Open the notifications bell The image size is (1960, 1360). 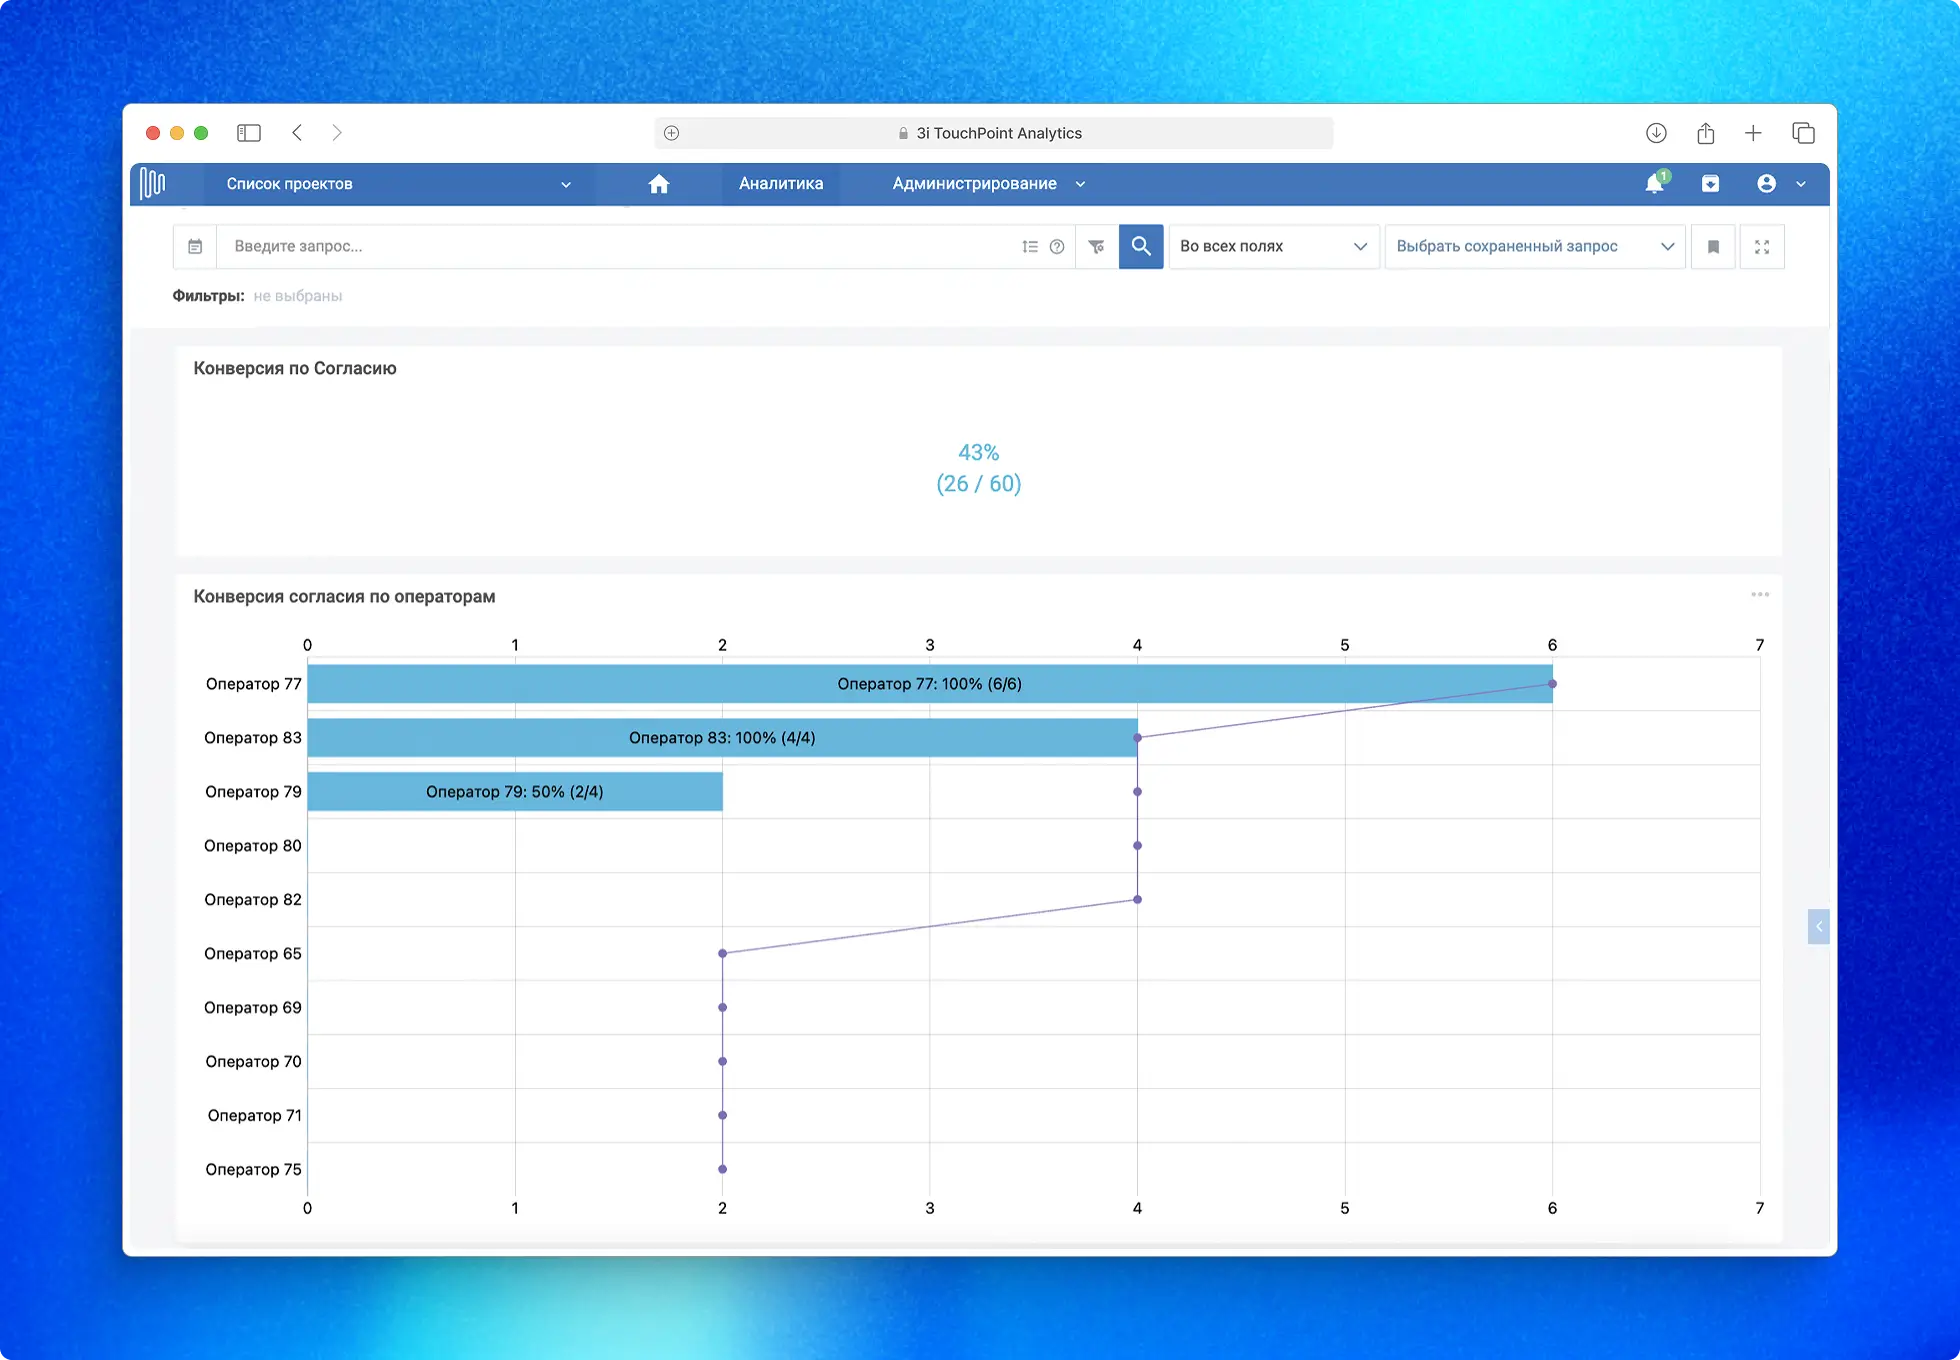point(1655,184)
